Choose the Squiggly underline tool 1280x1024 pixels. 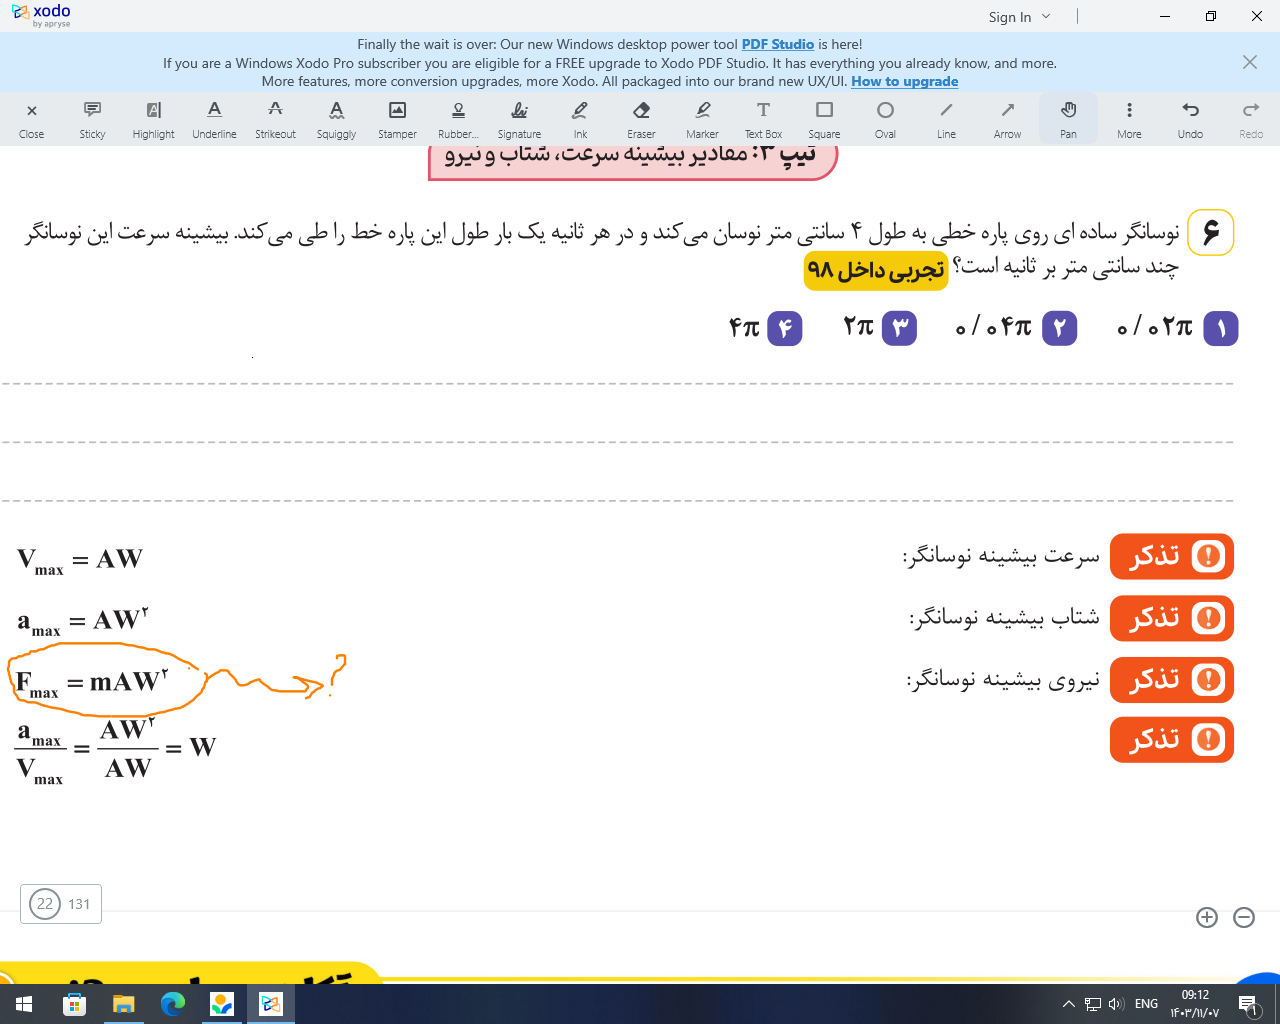coord(336,118)
